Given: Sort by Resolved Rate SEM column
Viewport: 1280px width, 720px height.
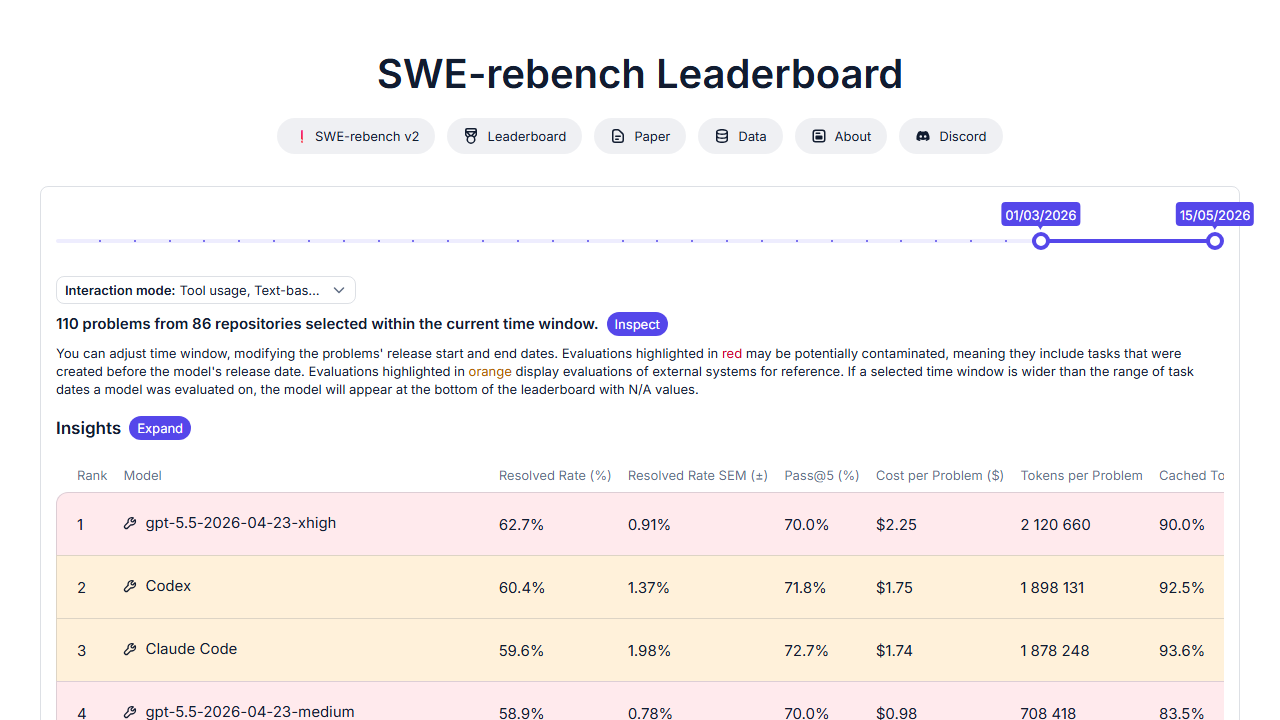Looking at the screenshot, I should [x=698, y=475].
